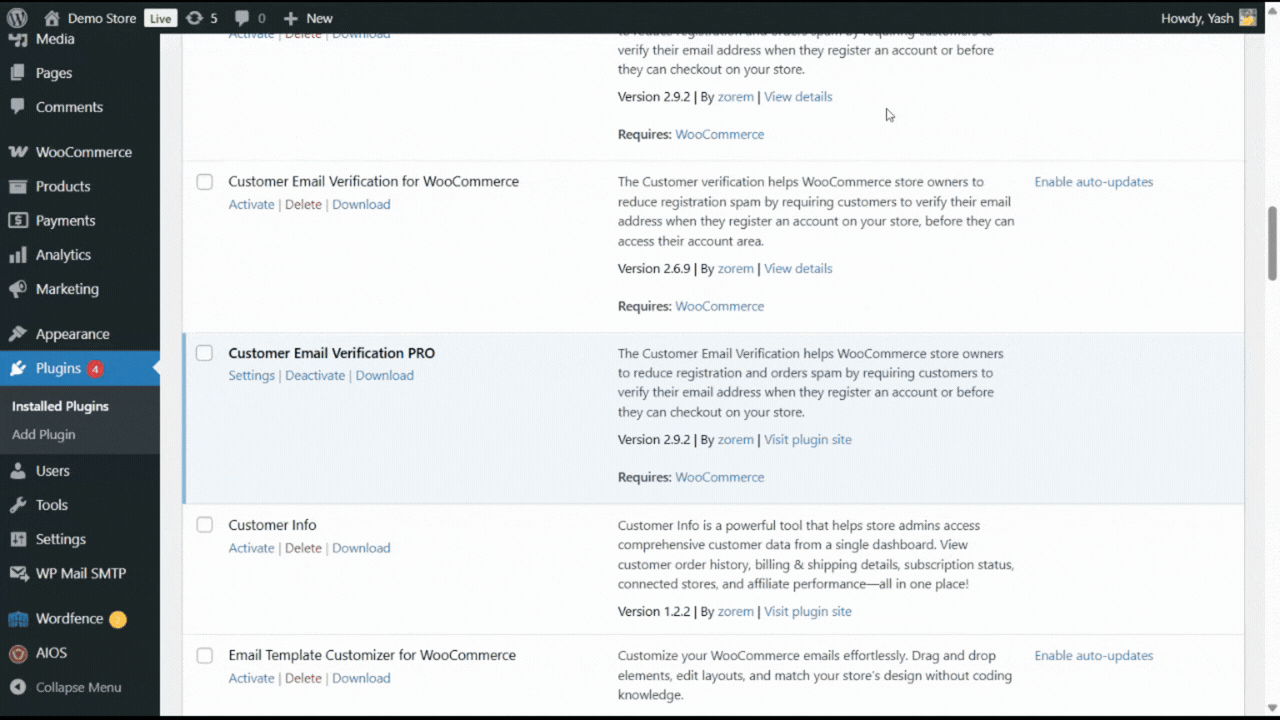Click the comments bubble icon in admin bar
The height and width of the screenshot is (720, 1280).
click(242, 18)
